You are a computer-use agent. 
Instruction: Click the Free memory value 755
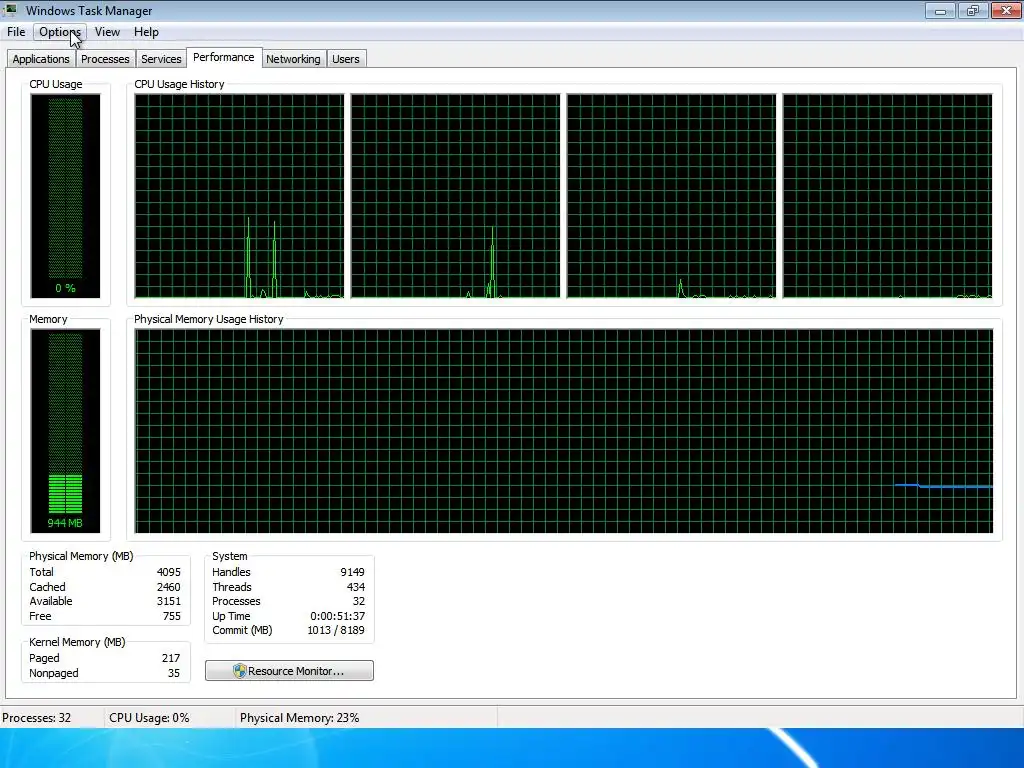click(172, 616)
